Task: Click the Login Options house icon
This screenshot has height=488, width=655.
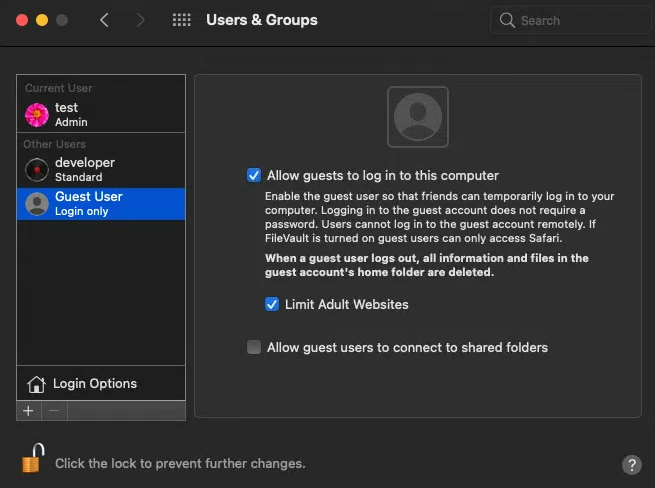Action: pos(37,384)
